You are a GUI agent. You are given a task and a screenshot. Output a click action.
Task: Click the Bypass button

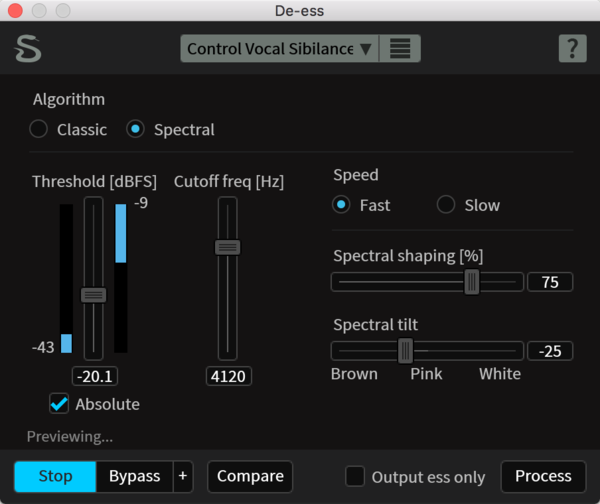134,476
